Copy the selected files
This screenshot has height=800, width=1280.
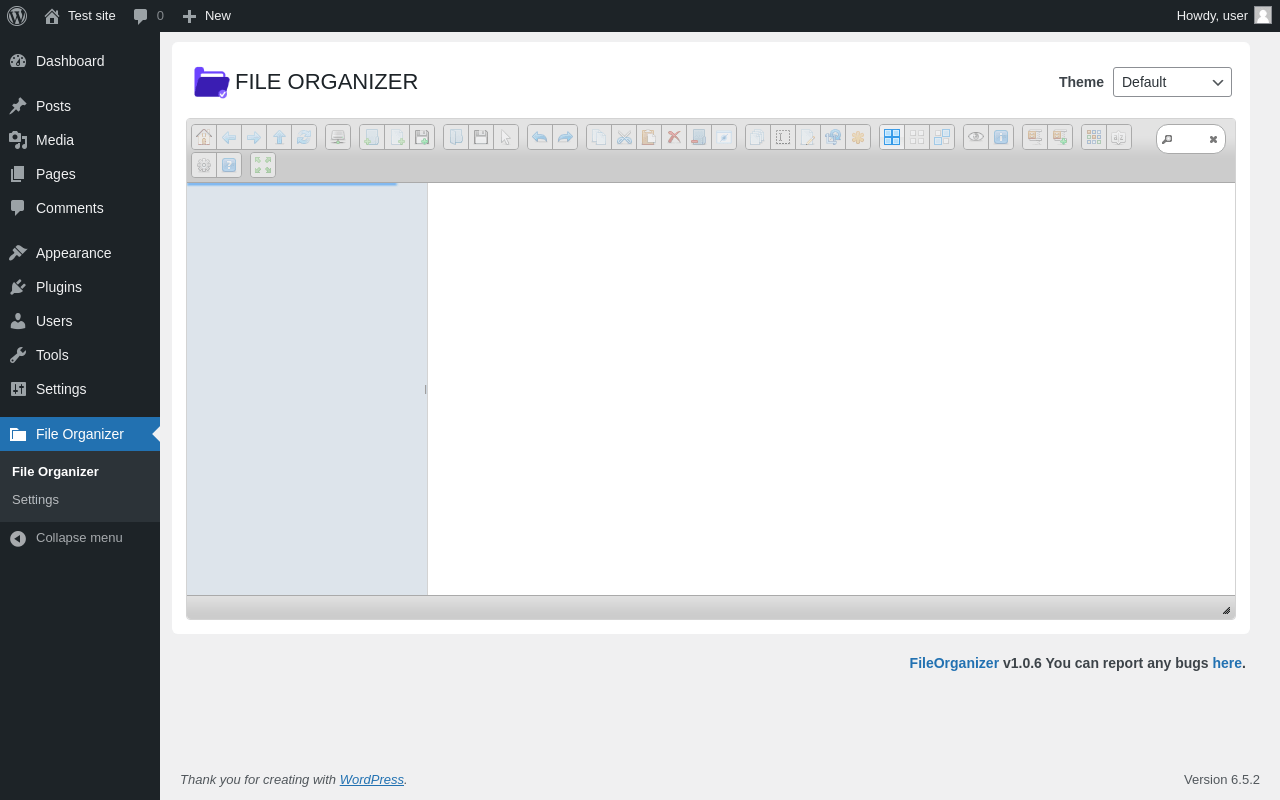pos(599,137)
